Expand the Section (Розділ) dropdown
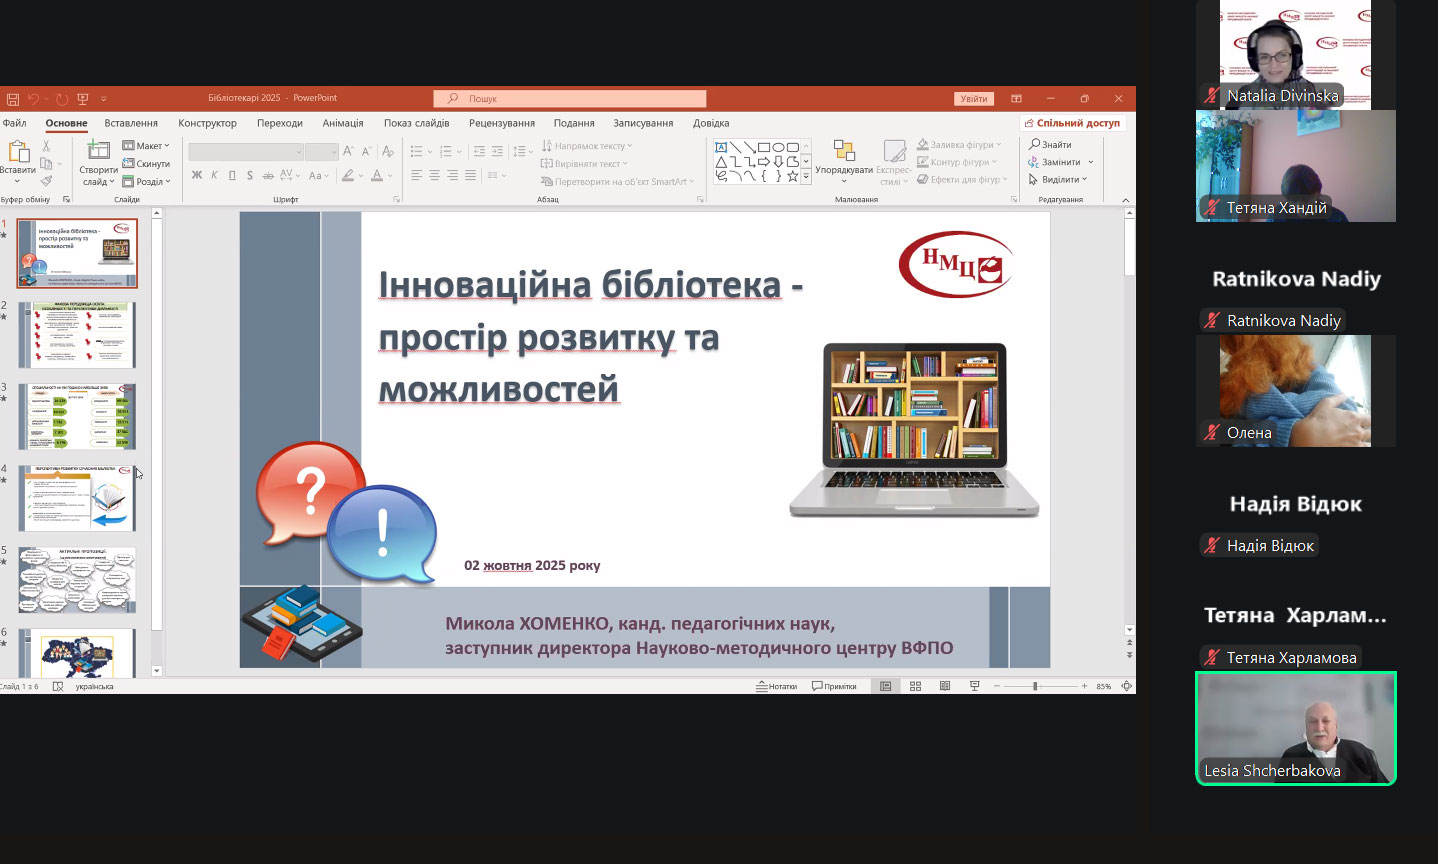This screenshot has width=1438, height=864. click(146, 182)
